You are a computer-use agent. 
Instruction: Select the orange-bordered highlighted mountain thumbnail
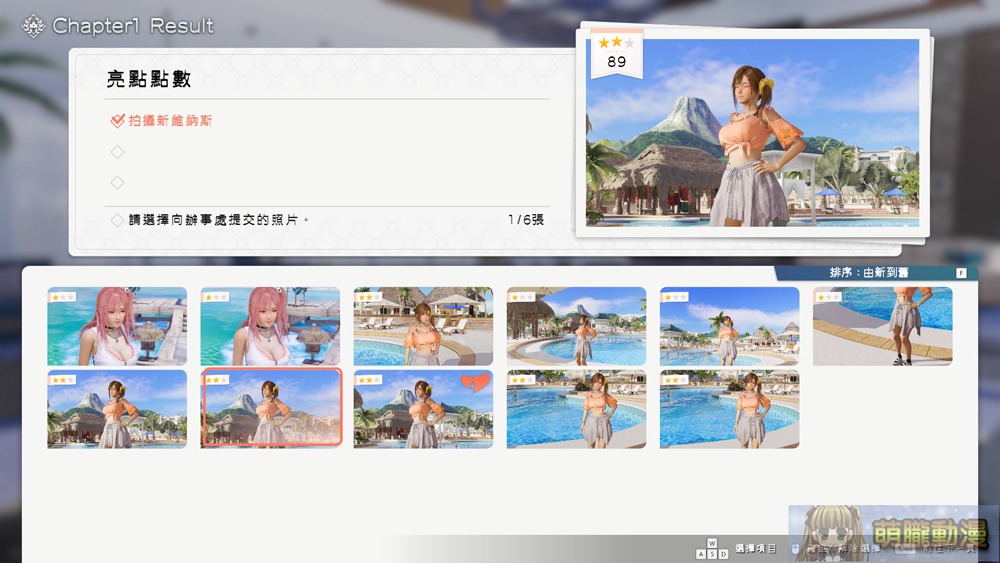272,407
